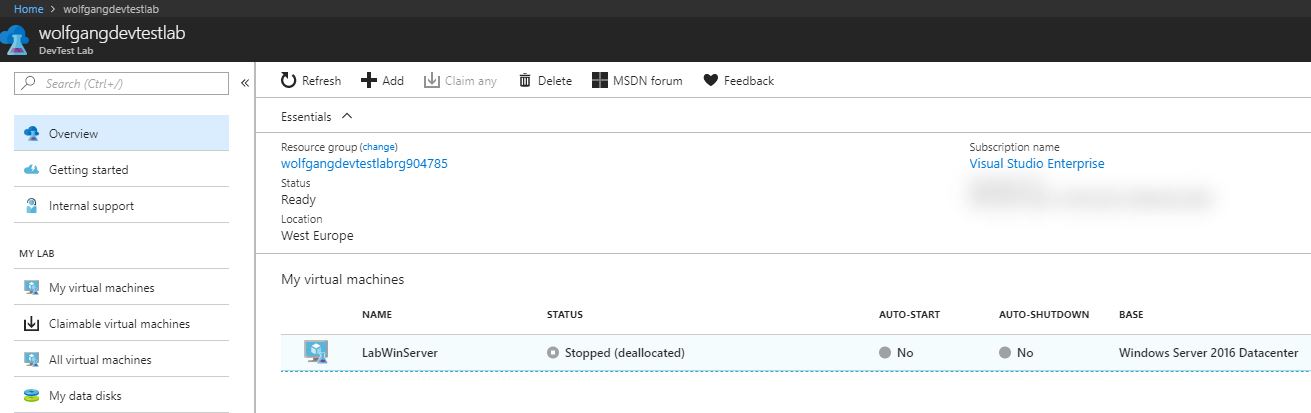Viewport: 1311px width, 413px height.
Task: Click the Add toolbar label
Action: pyautogui.click(x=393, y=81)
